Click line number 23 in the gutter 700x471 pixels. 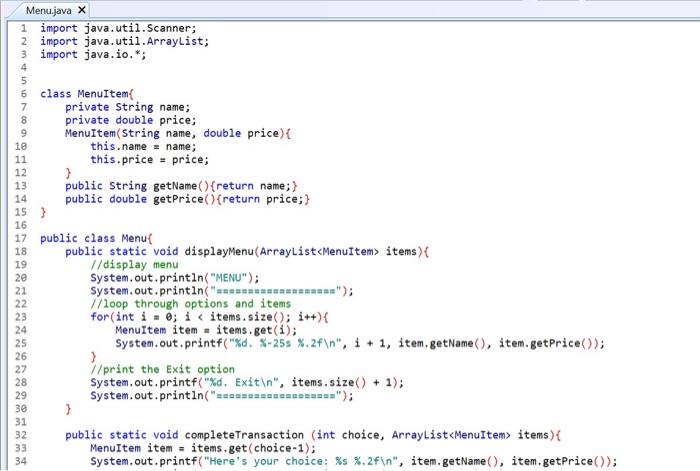coord(21,317)
